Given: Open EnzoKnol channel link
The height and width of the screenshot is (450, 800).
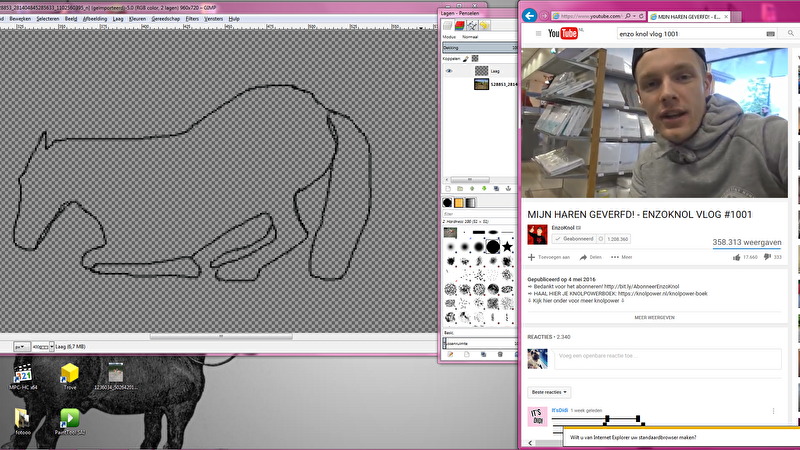Looking at the screenshot, I should pos(563,228).
